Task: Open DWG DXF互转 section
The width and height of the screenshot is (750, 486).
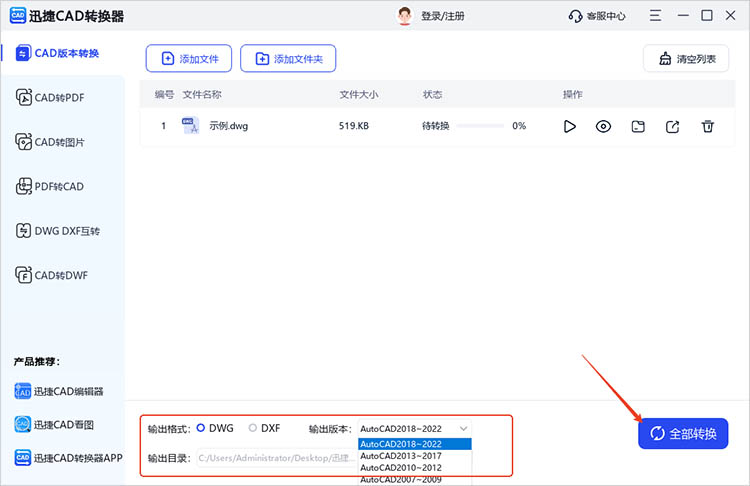Action: 58,231
